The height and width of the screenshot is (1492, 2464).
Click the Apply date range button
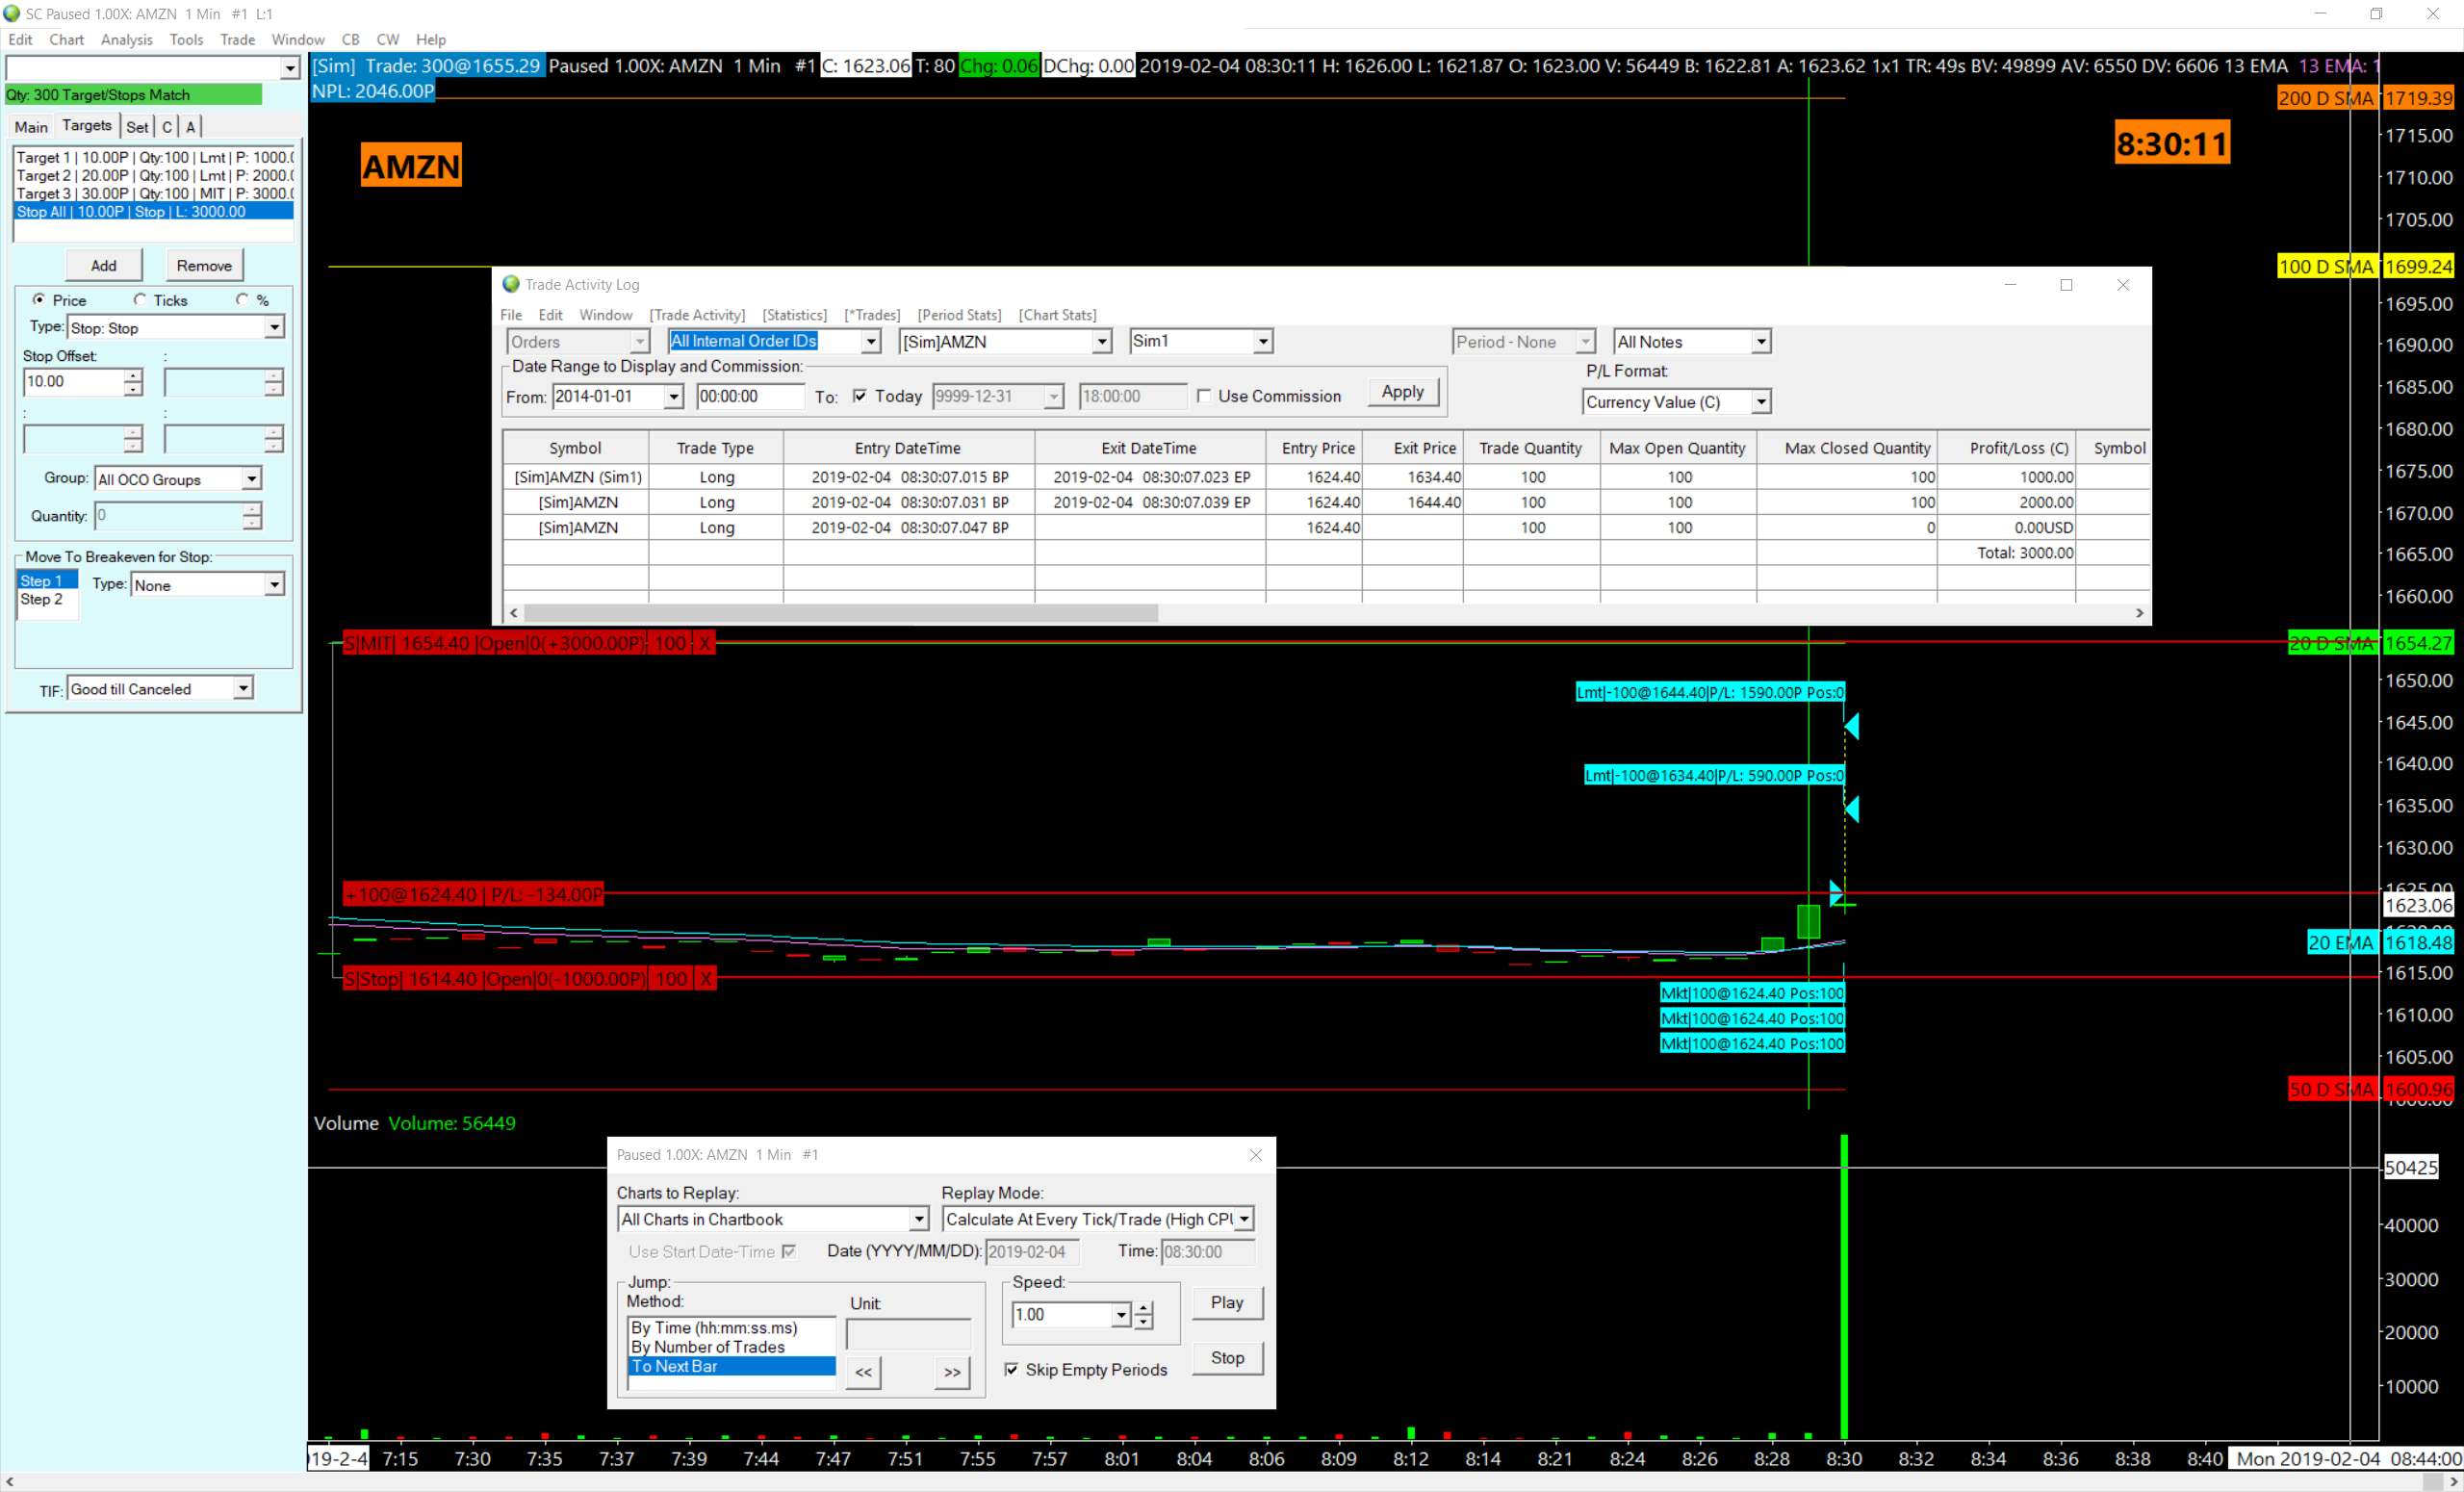(1402, 392)
